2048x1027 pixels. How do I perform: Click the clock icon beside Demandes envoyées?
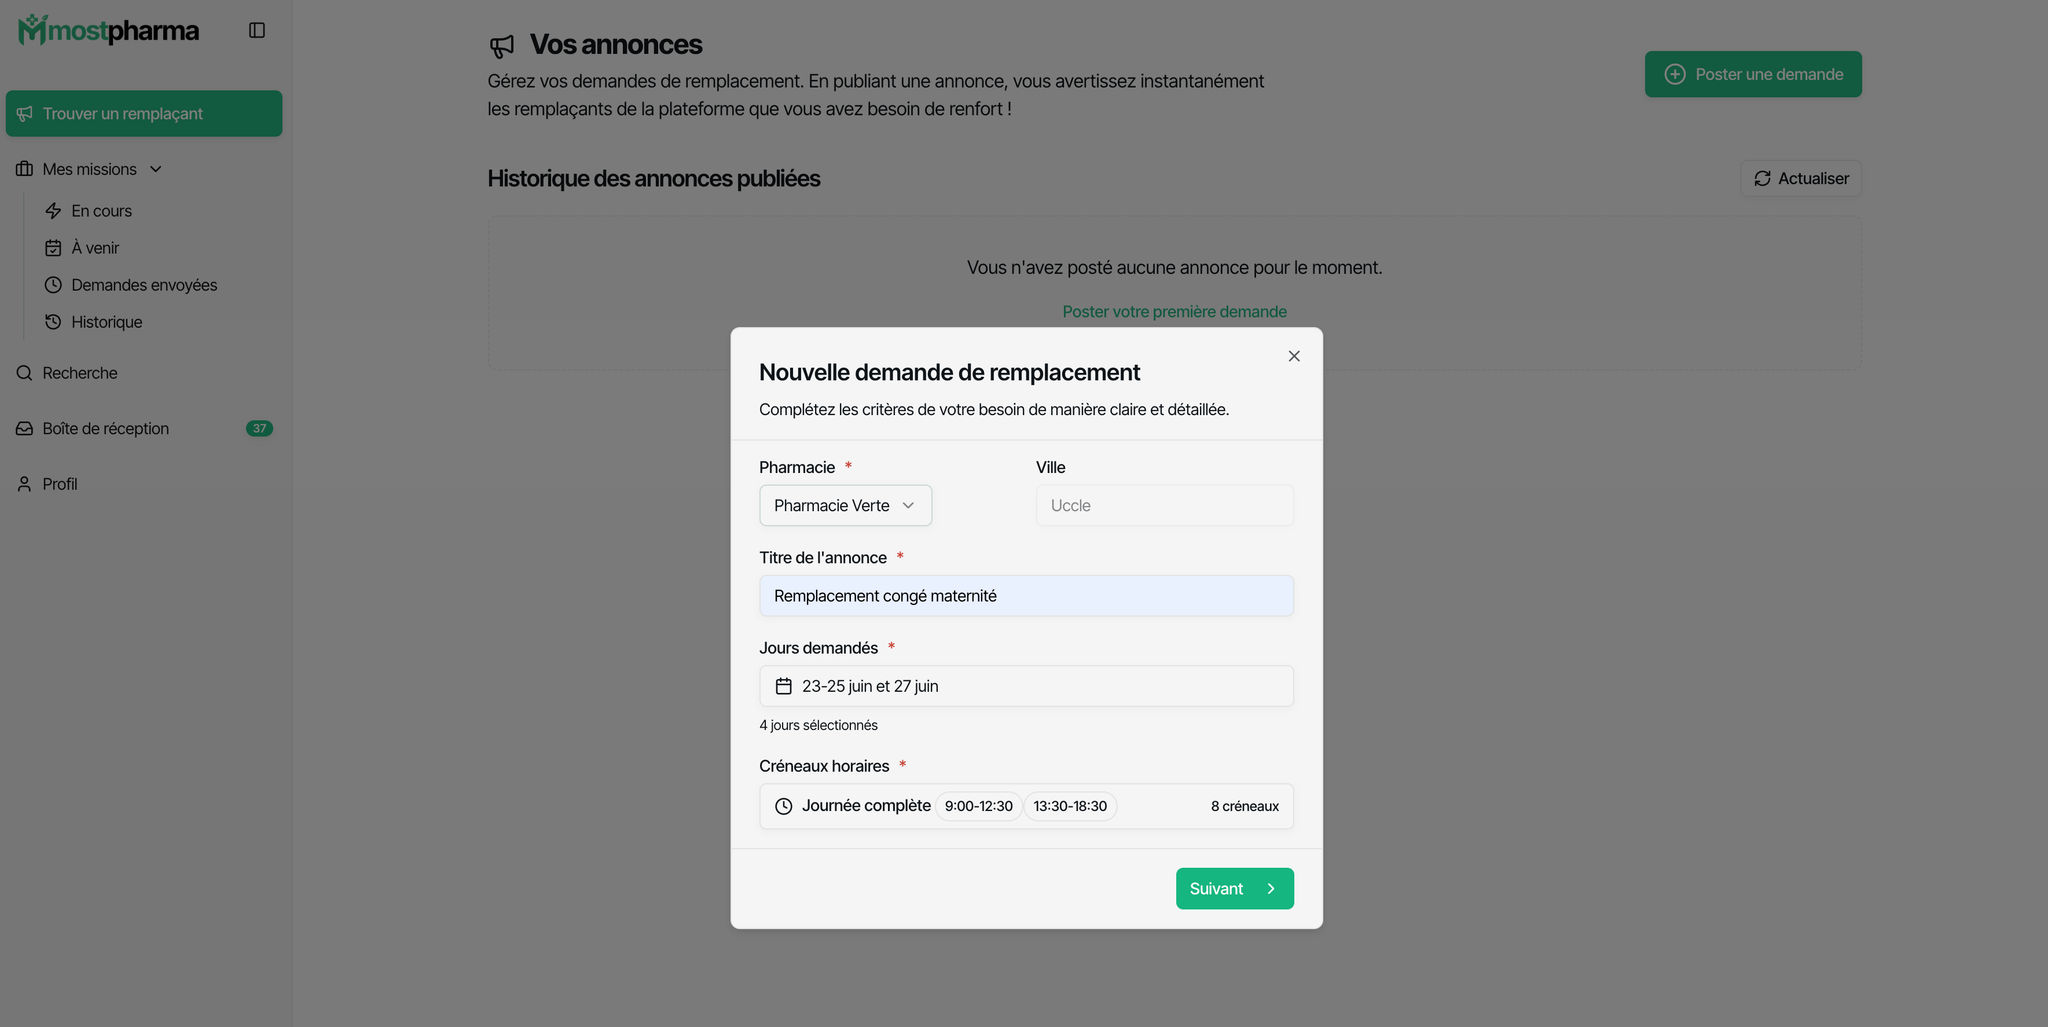pos(53,285)
